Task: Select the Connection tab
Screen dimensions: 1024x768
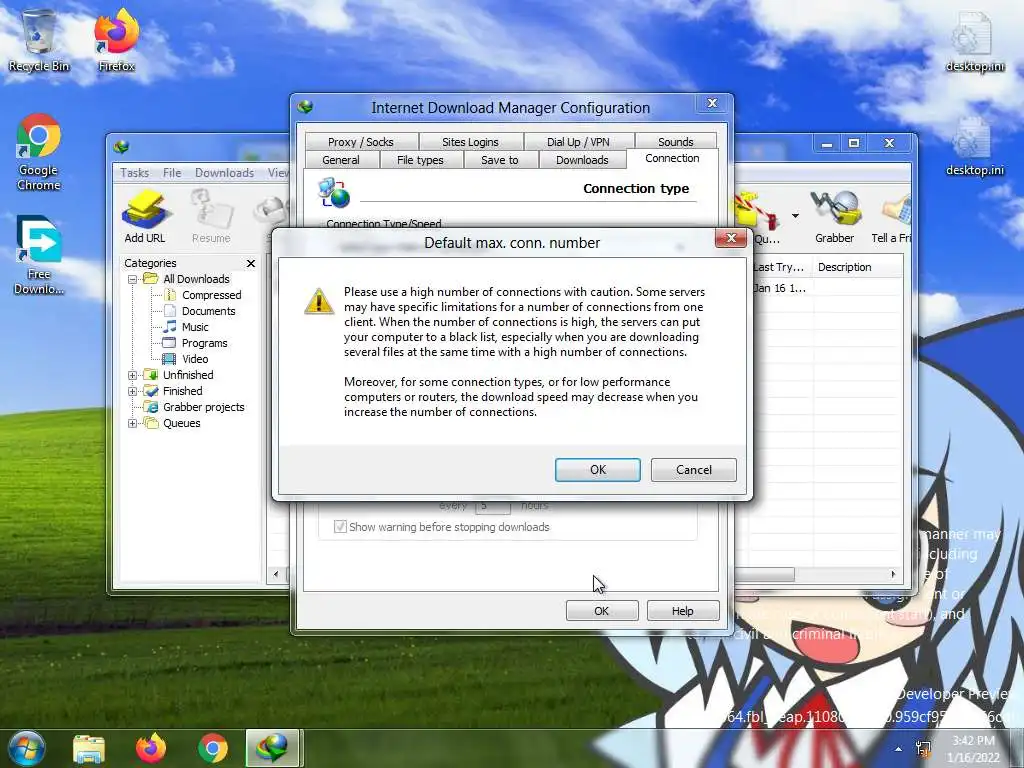Action: tap(672, 158)
